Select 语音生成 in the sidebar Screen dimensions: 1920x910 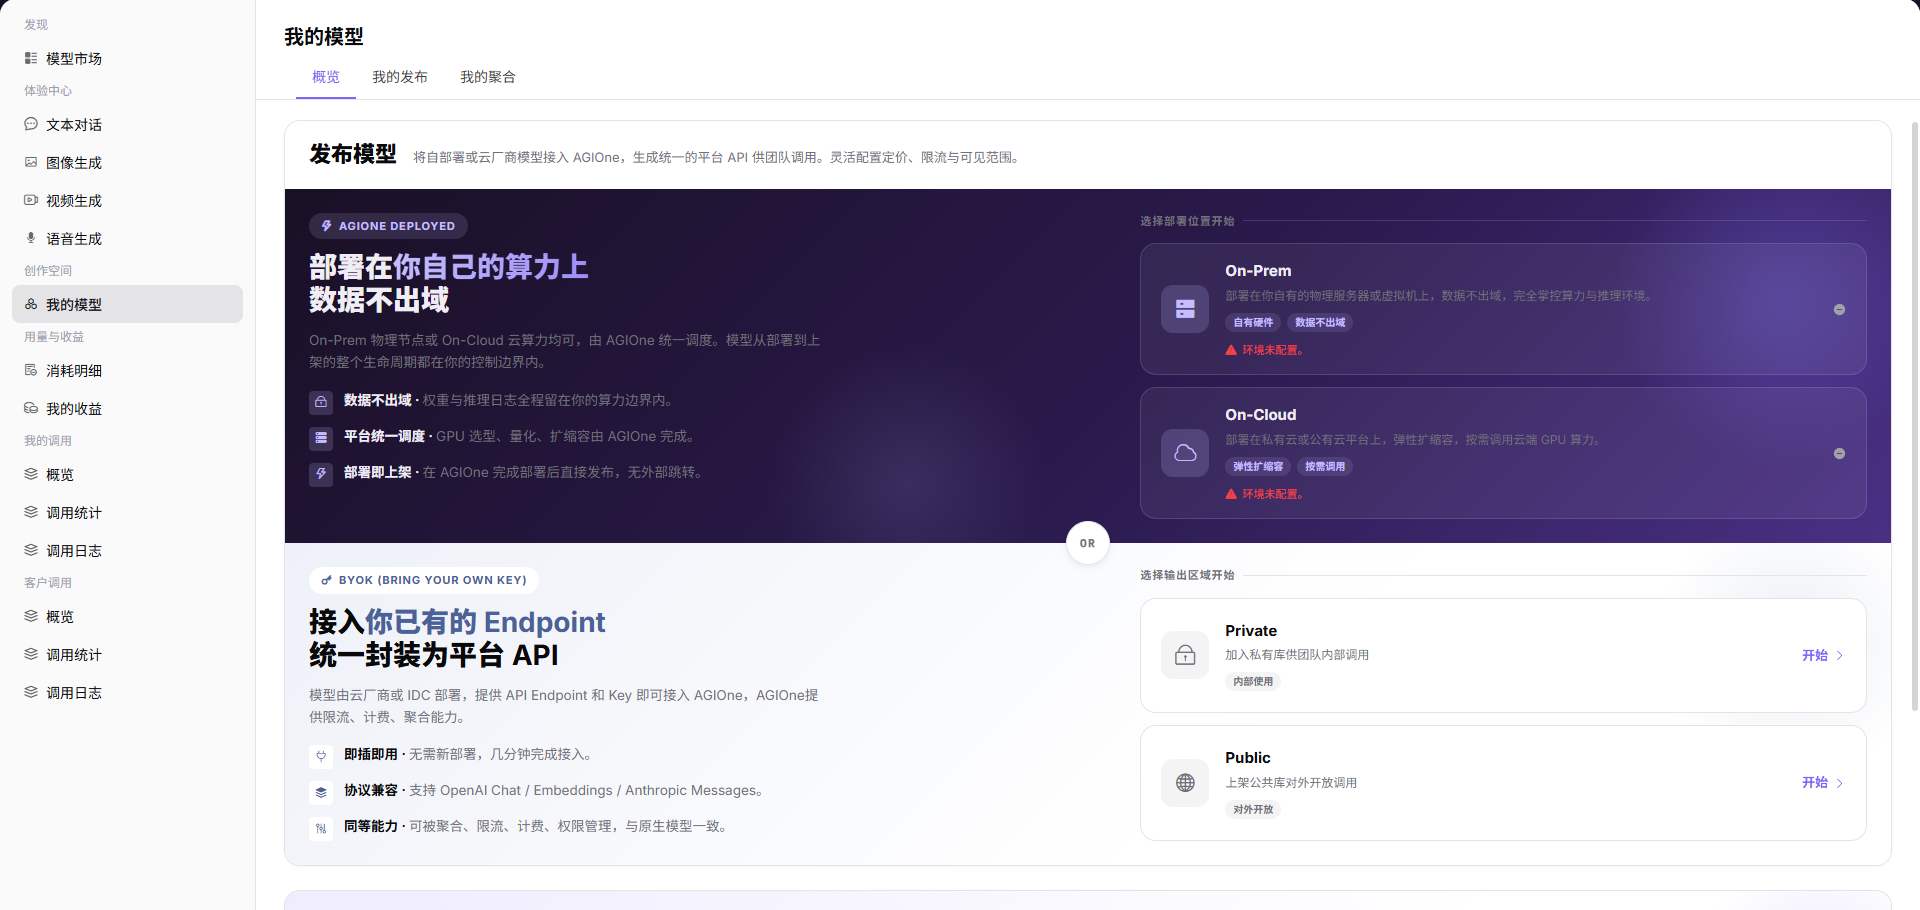coord(127,238)
